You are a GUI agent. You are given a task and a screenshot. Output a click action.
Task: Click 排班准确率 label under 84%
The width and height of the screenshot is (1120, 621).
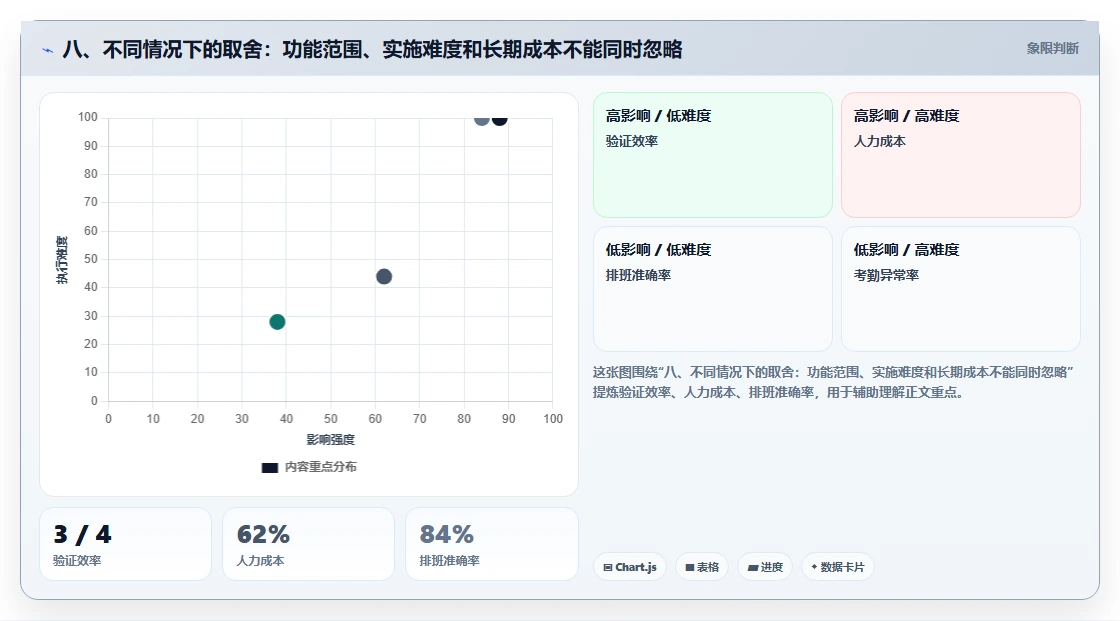pyautogui.click(x=449, y=561)
